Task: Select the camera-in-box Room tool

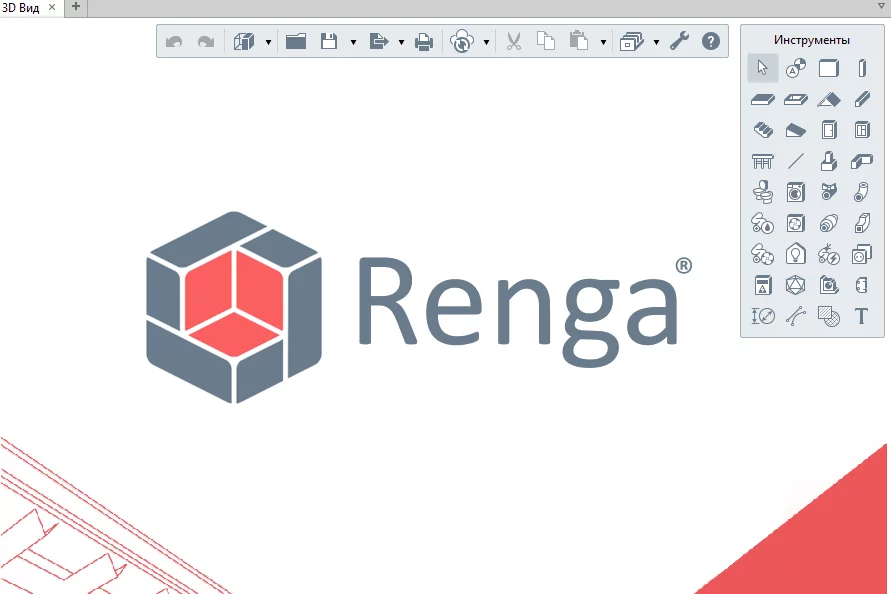Action: 828,285
